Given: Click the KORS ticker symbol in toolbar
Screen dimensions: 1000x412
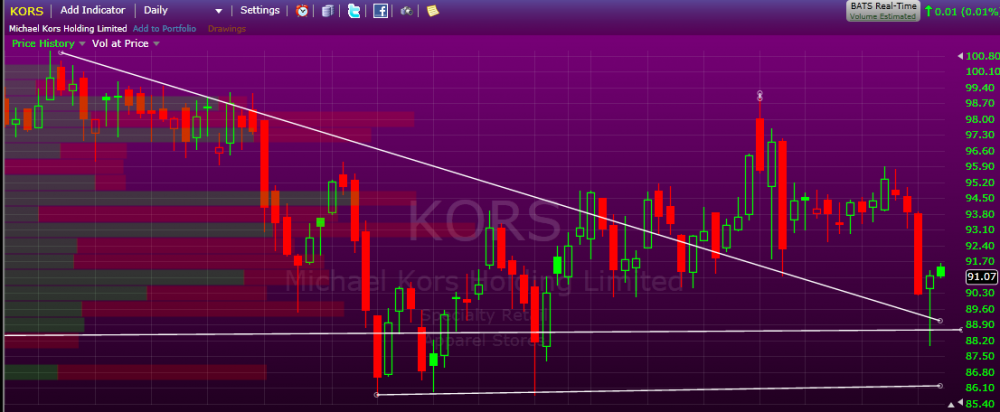Looking at the screenshot, I should [x=27, y=11].
